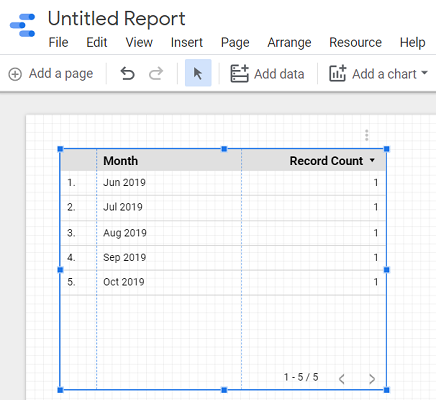Open the table's three-dot options menu
Image resolution: width=436 pixels, height=400 pixels.
click(367, 135)
